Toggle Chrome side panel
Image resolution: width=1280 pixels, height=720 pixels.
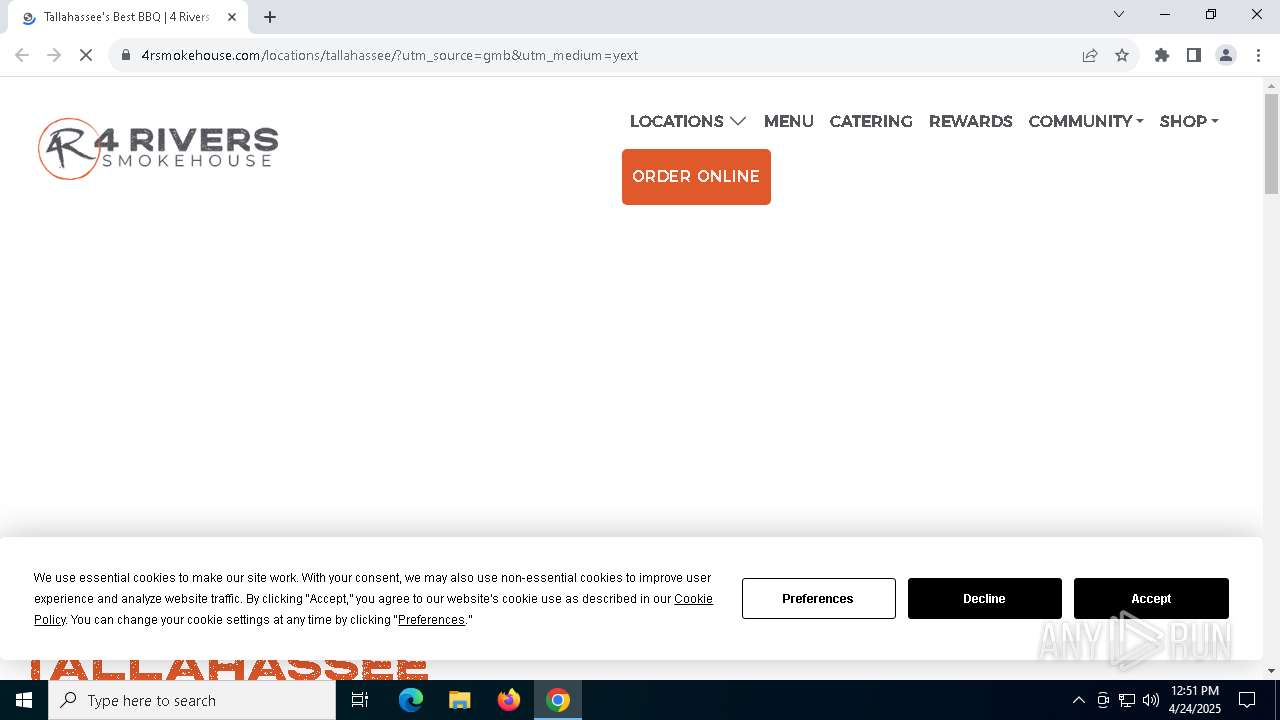pos(1194,55)
